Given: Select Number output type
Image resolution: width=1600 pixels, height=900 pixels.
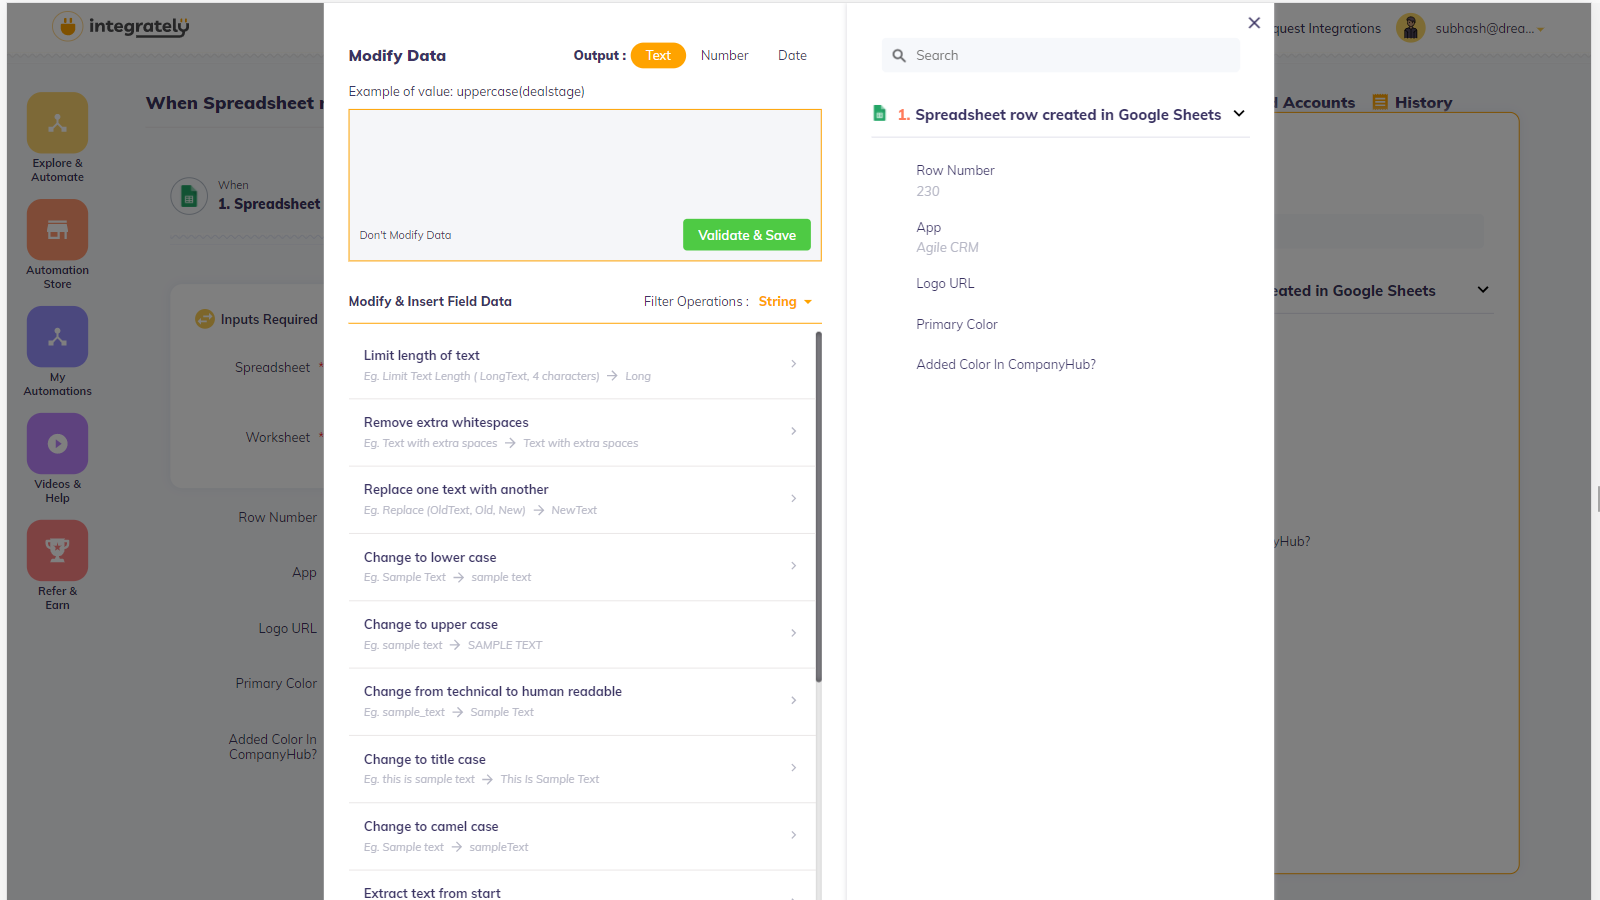Looking at the screenshot, I should [x=724, y=56].
